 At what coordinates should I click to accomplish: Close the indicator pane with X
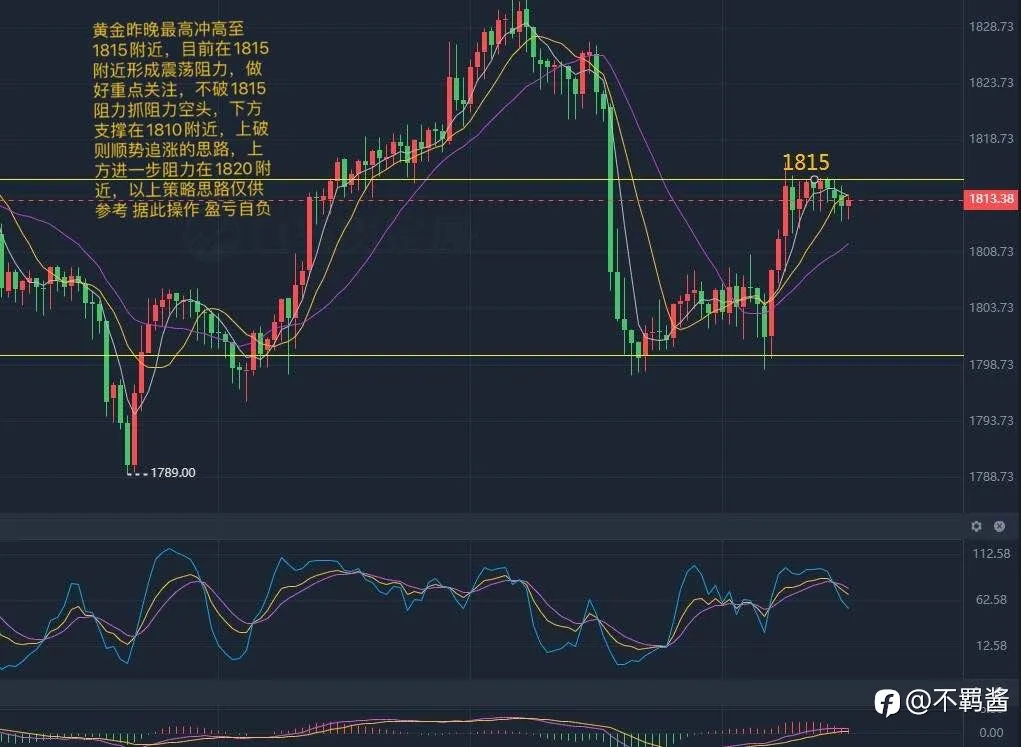(1000, 526)
